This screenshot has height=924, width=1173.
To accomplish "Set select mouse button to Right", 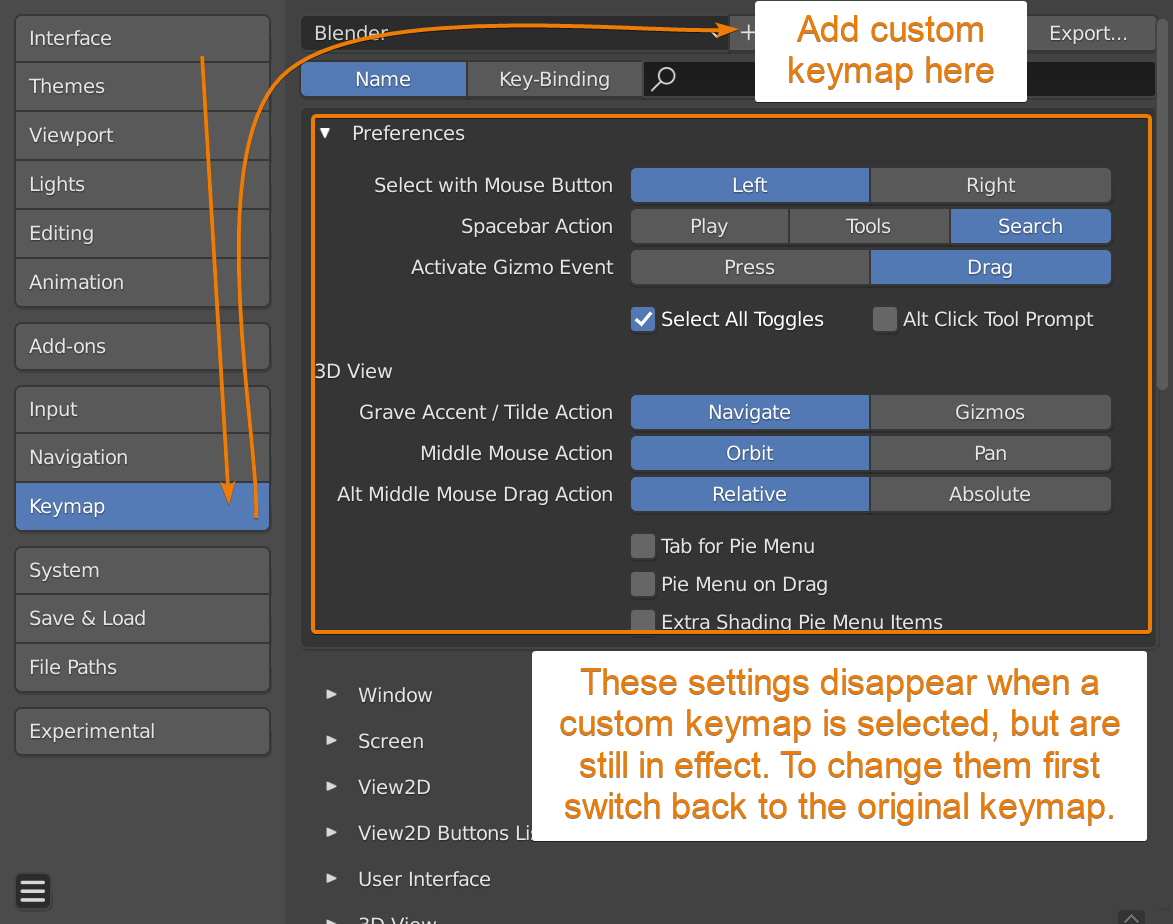I will pyautogui.click(x=990, y=185).
